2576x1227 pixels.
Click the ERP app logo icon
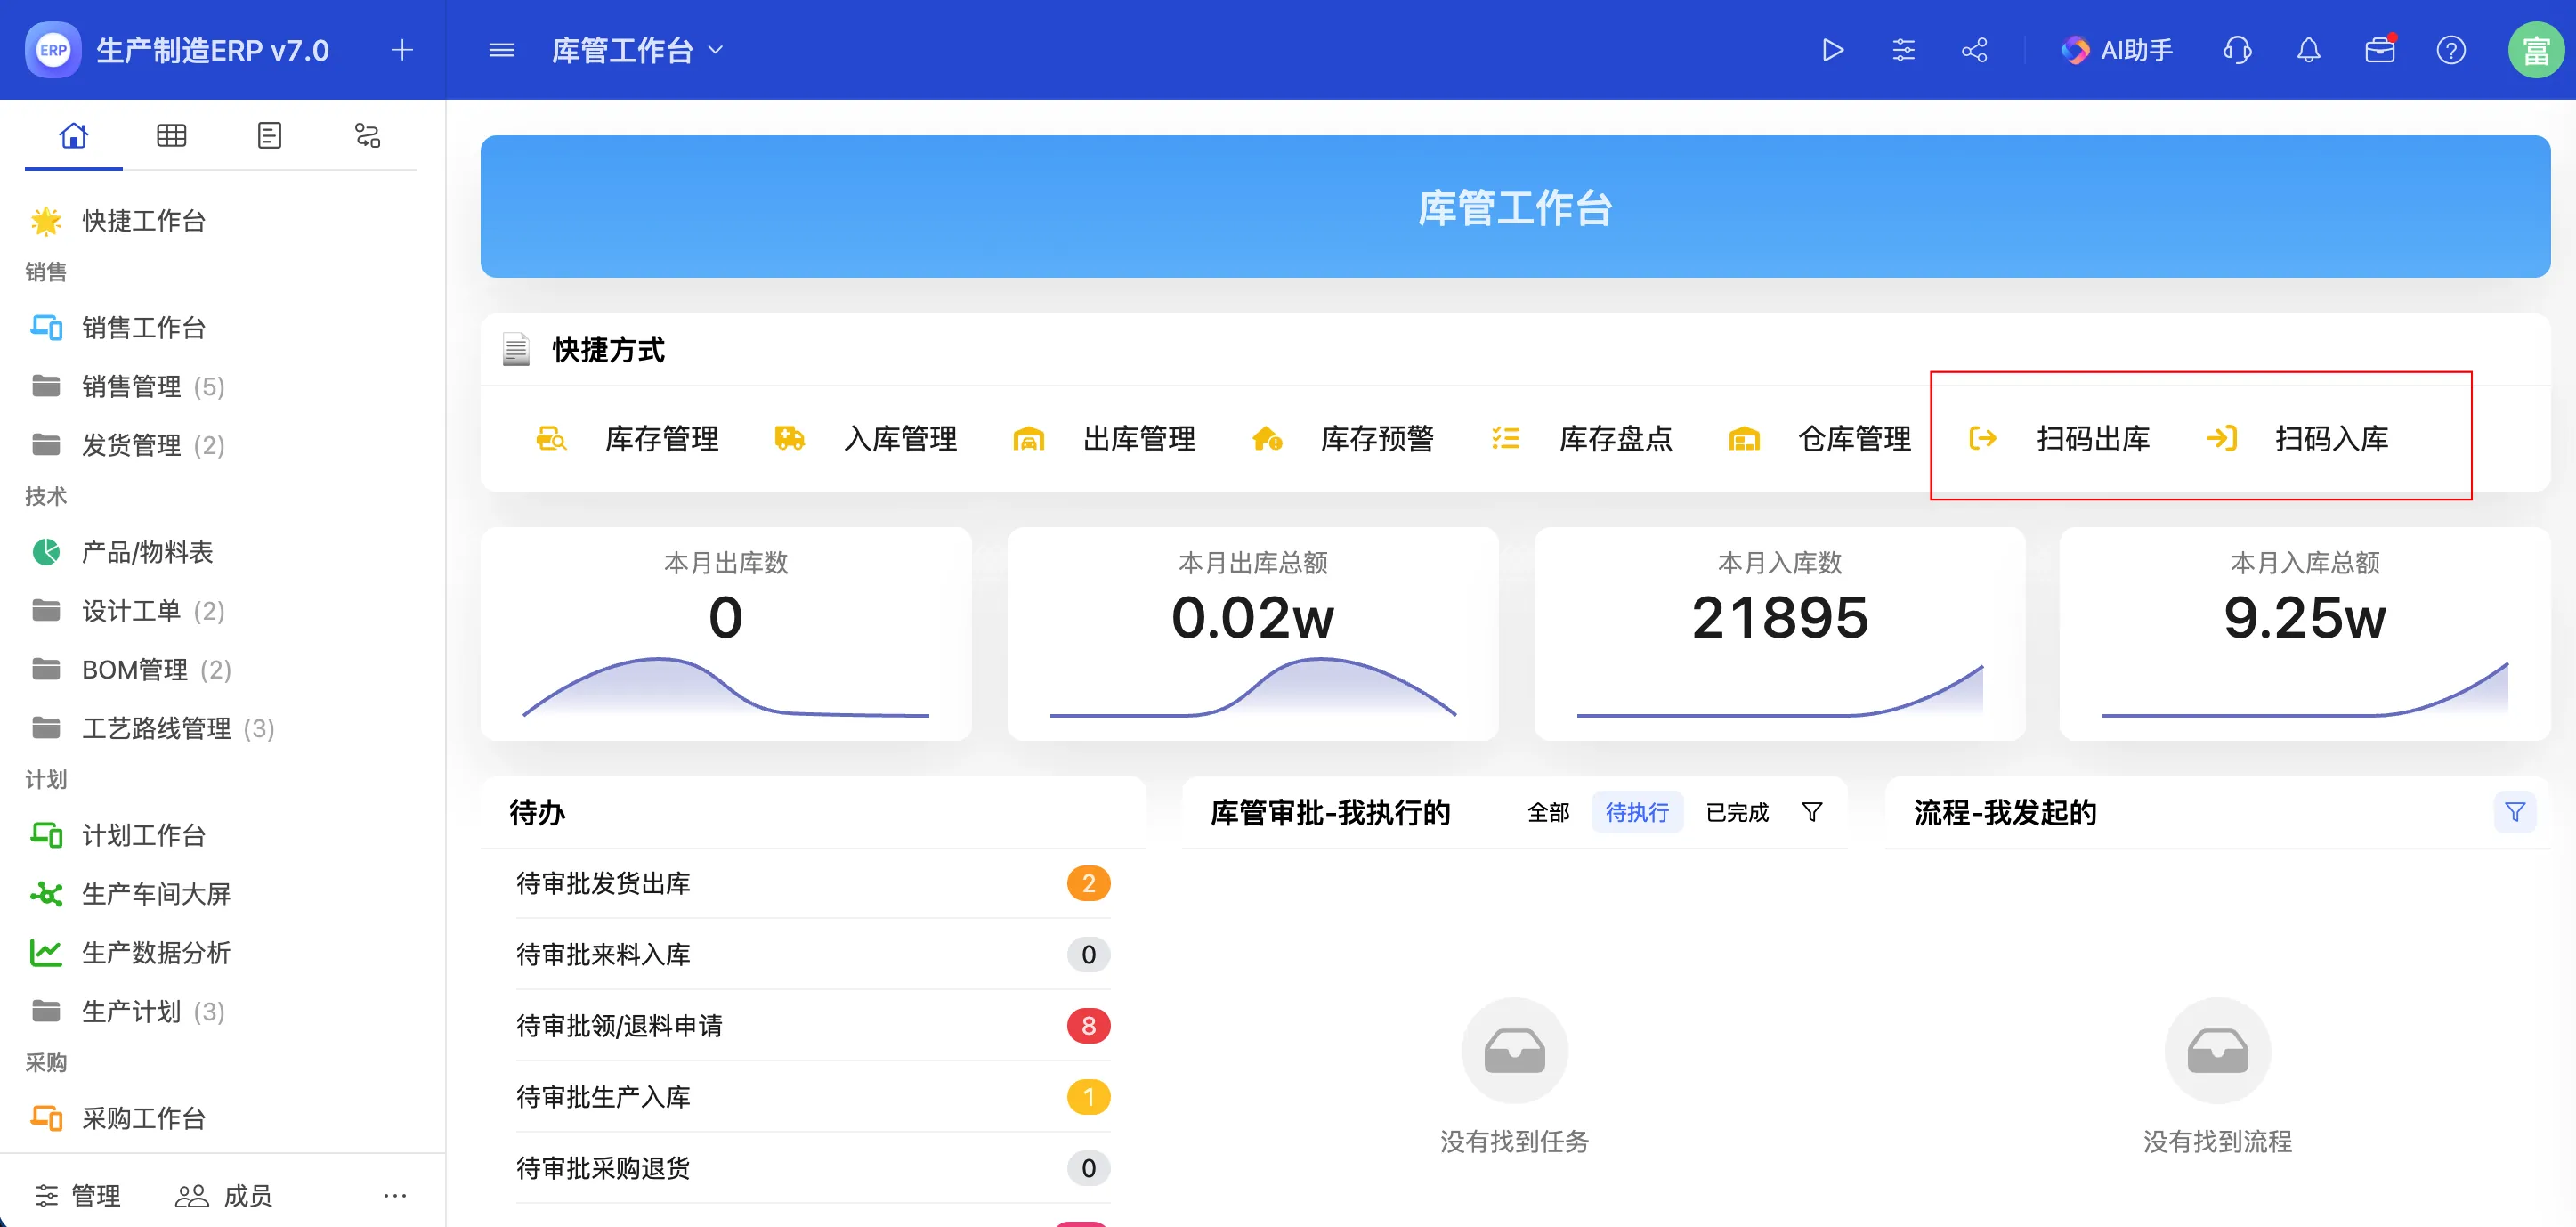[x=53, y=50]
